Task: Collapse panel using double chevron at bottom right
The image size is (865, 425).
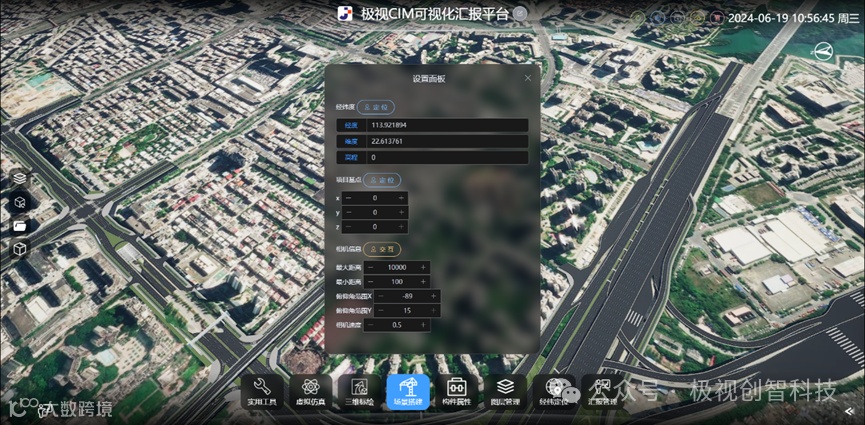Action: tap(850, 410)
